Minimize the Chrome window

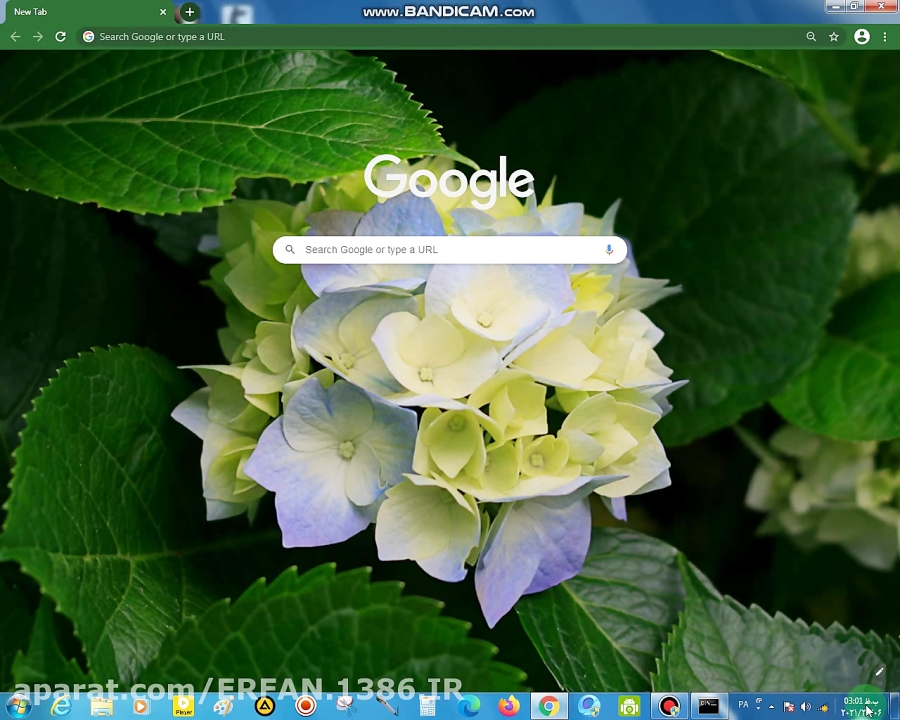tap(836, 6)
